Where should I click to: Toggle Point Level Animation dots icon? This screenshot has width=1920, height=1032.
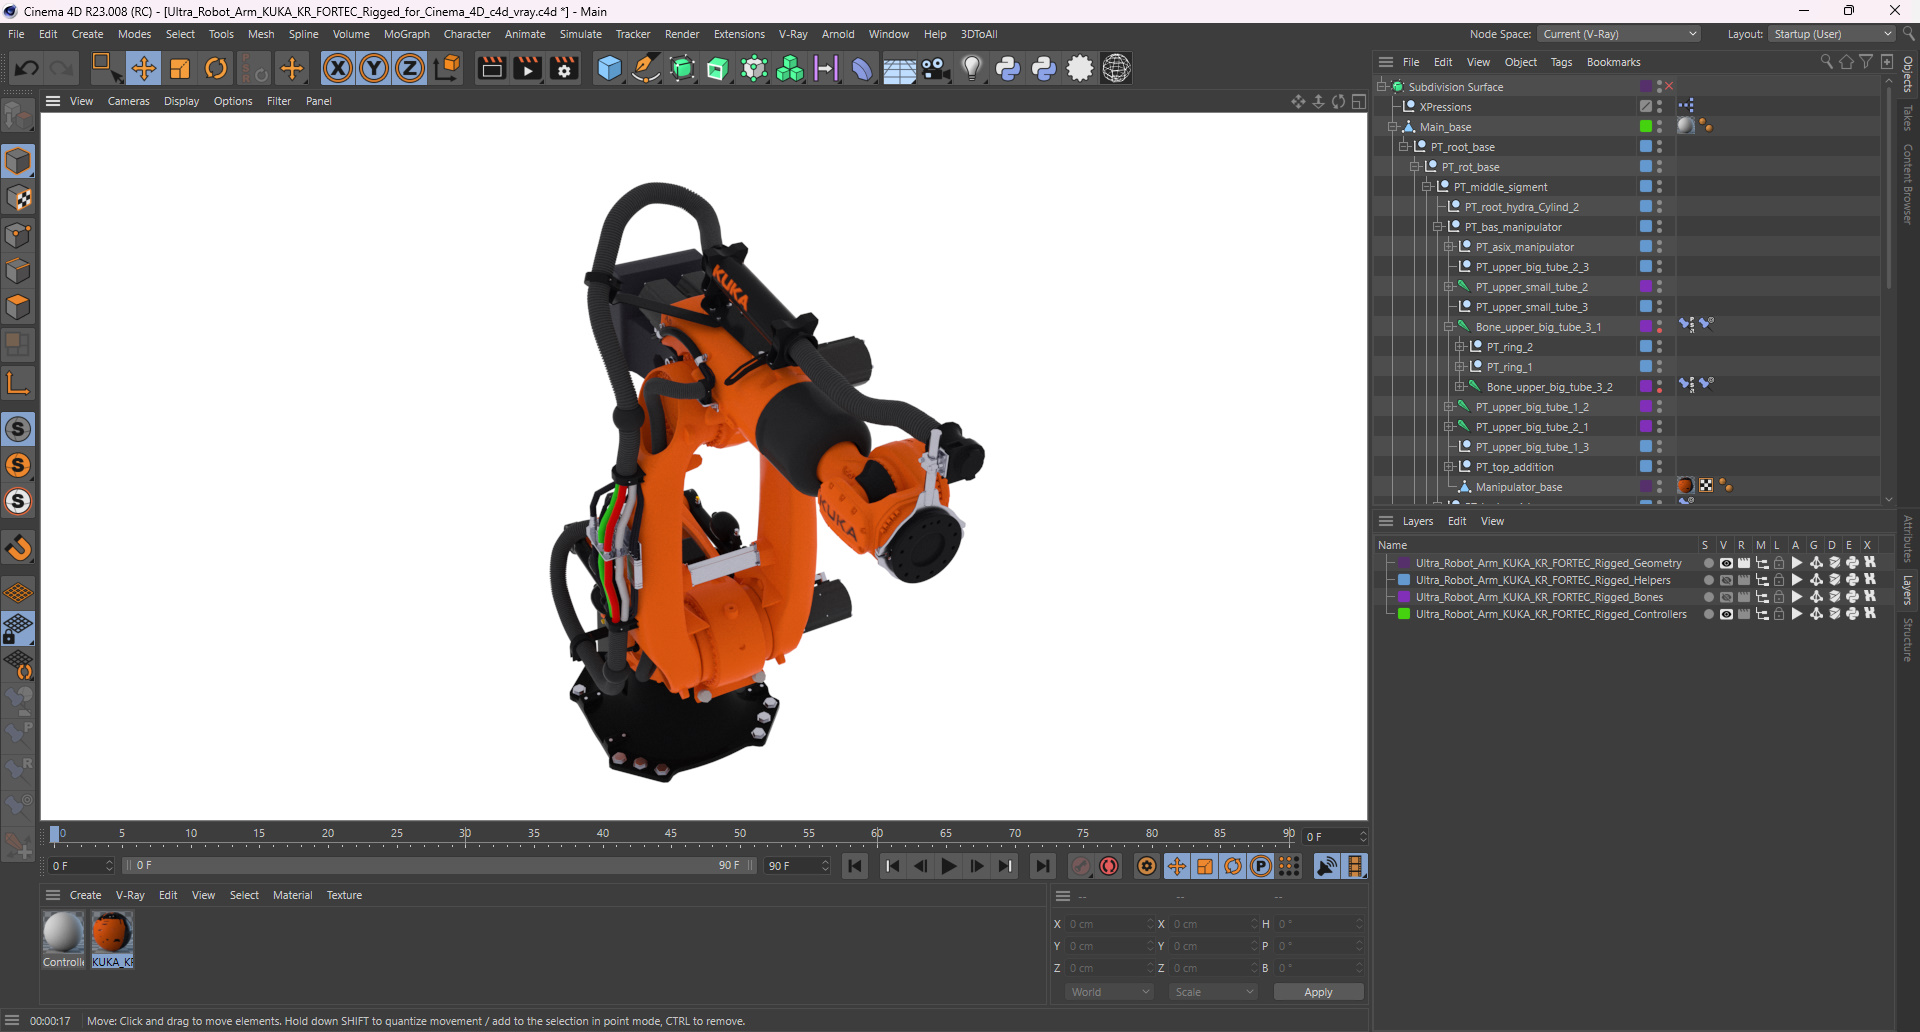pyautogui.click(x=1290, y=866)
